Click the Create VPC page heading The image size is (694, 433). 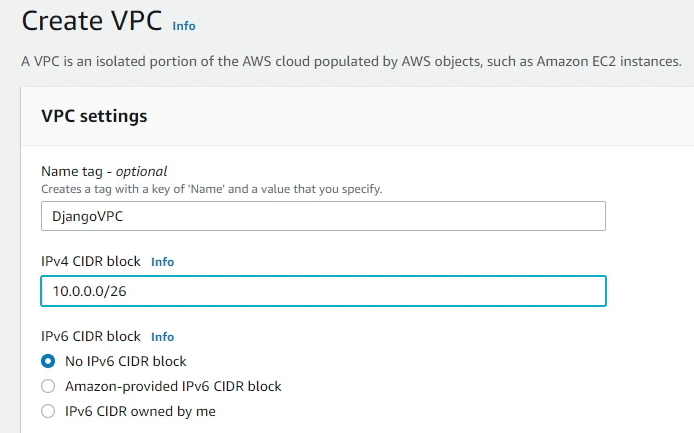pyautogui.click(x=91, y=22)
